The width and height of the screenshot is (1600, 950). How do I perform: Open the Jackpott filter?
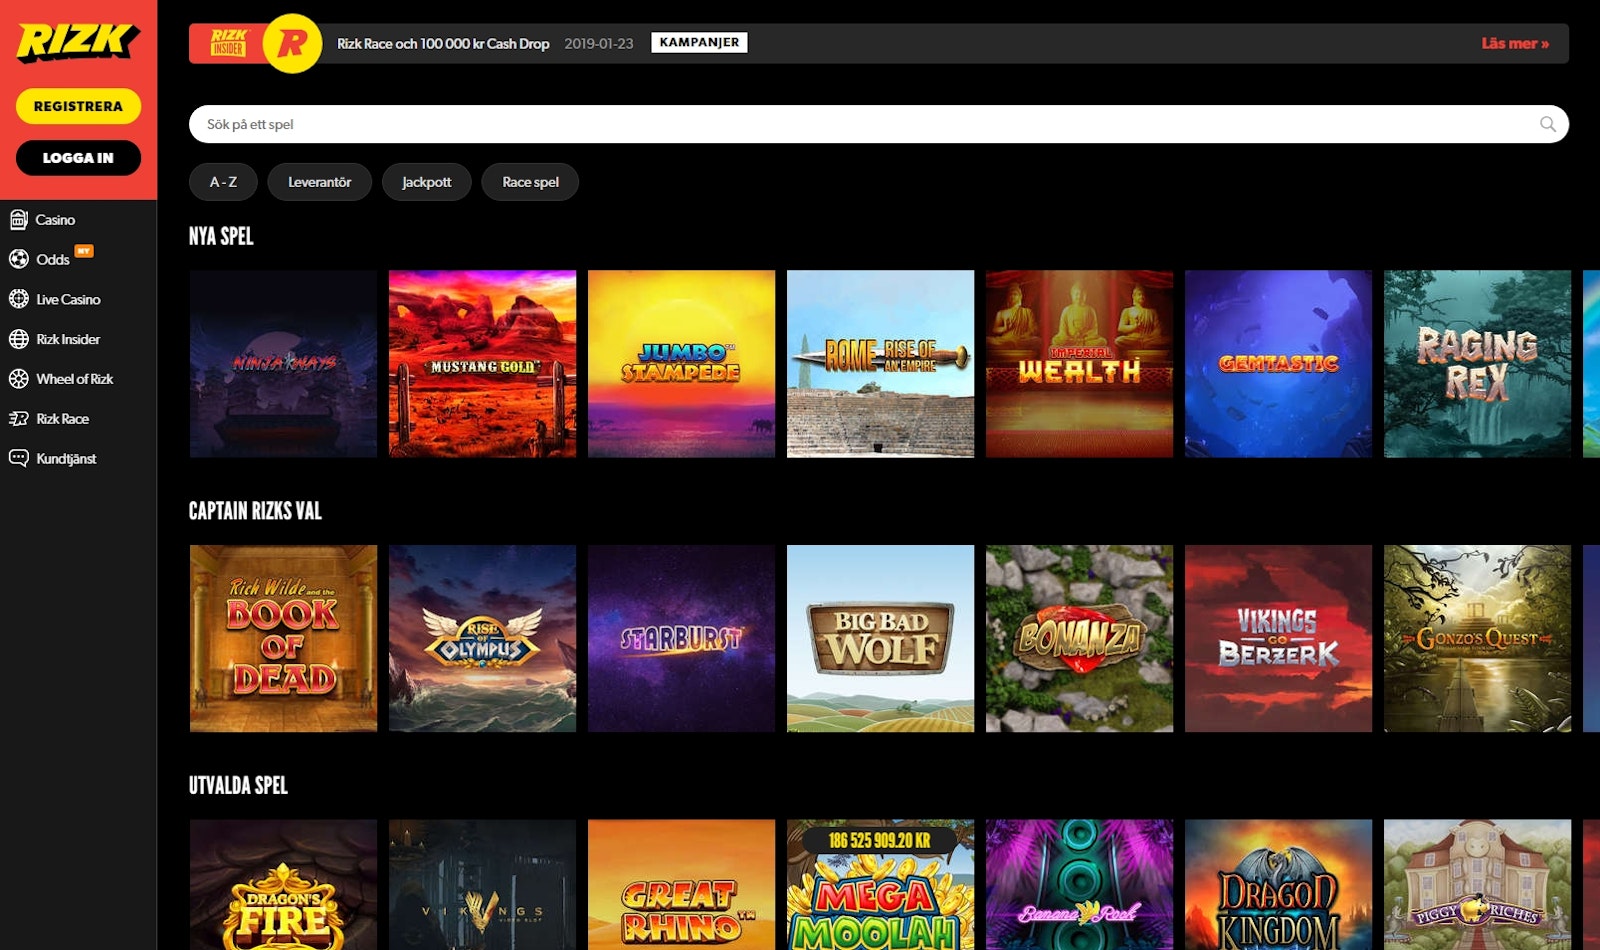[427, 182]
